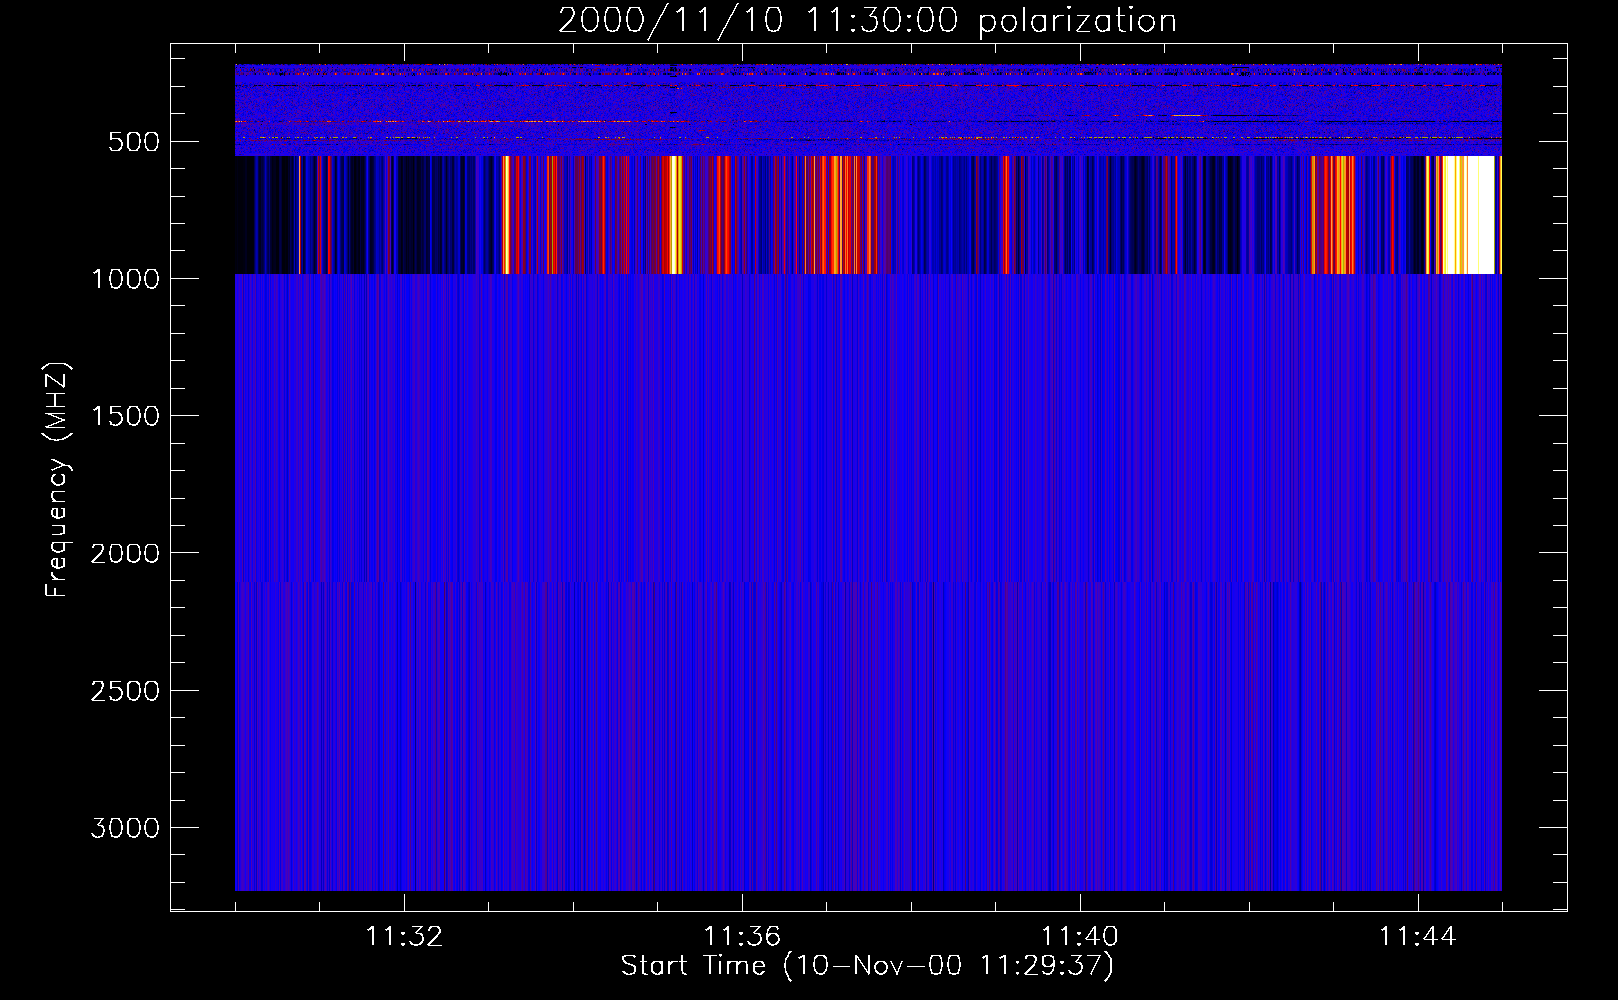The image size is (1618, 1000).
Task: Click the bright white burst near 11:44
Action: 1468,215
